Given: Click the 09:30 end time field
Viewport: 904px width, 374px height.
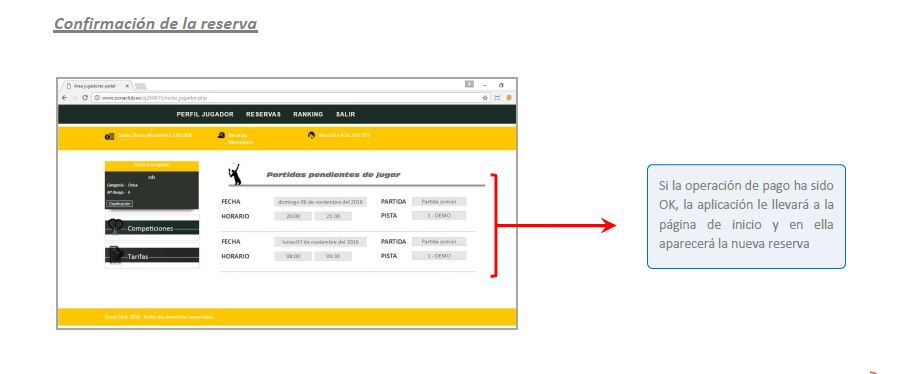Looking at the screenshot, I should click(333, 256).
